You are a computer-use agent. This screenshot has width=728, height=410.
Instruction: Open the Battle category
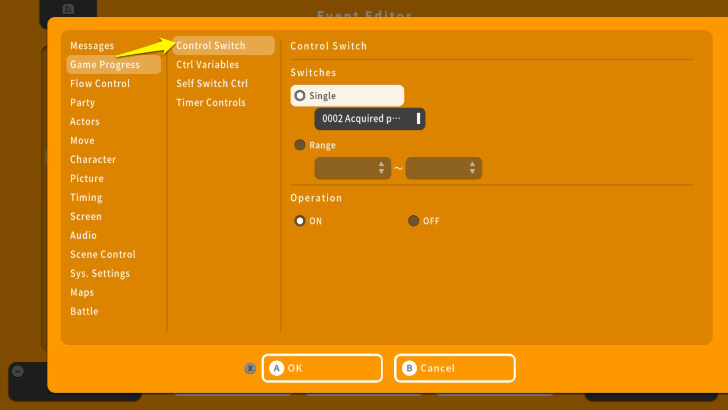click(84, 312)
